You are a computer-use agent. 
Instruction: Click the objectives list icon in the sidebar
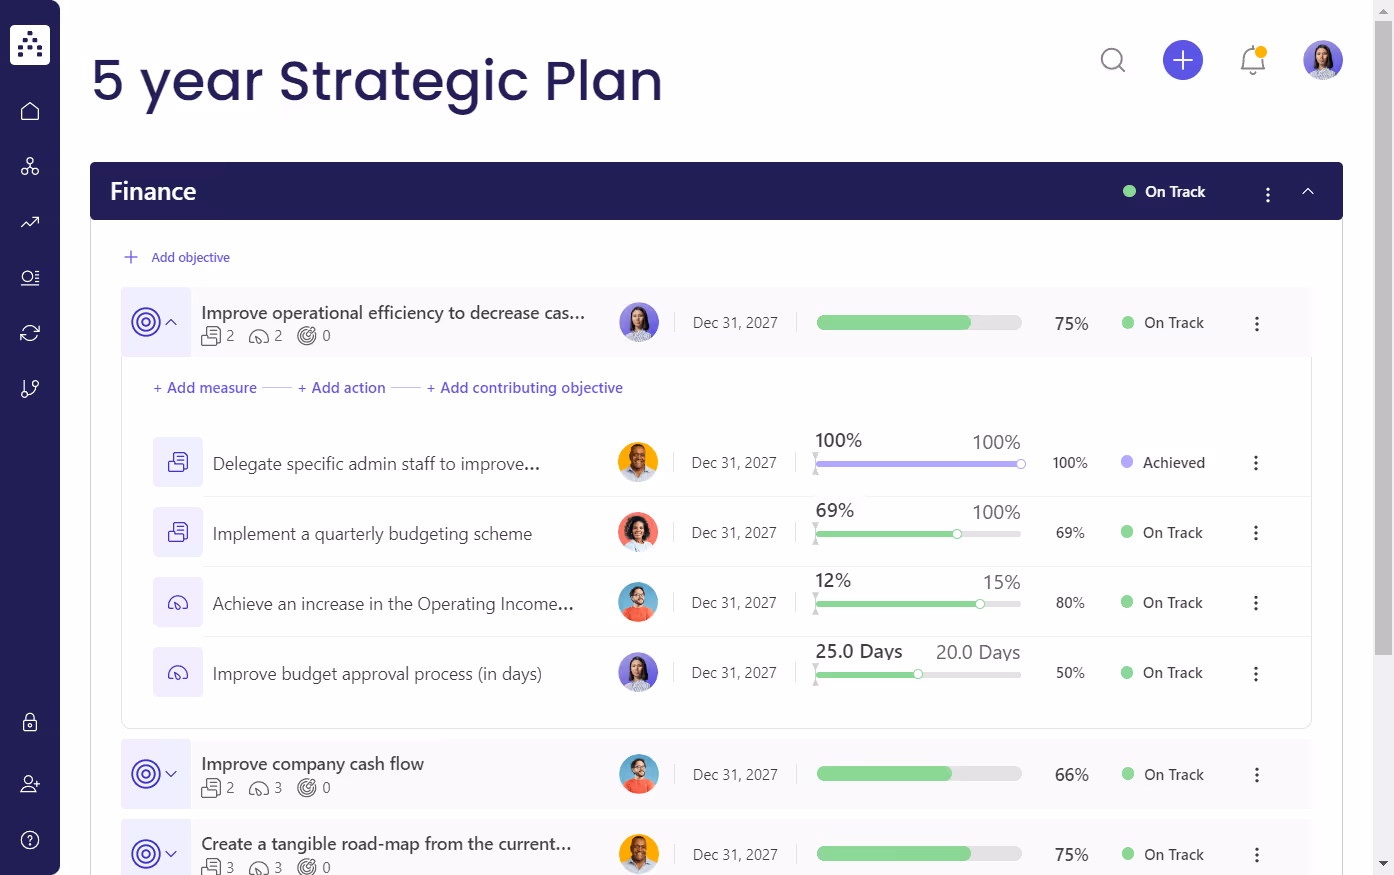coord(30,277)
